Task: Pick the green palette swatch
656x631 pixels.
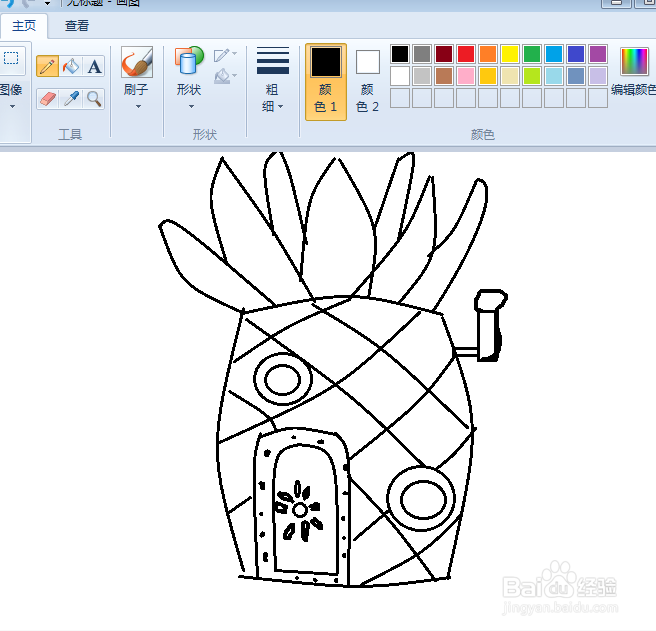Action: coord(532,54)
